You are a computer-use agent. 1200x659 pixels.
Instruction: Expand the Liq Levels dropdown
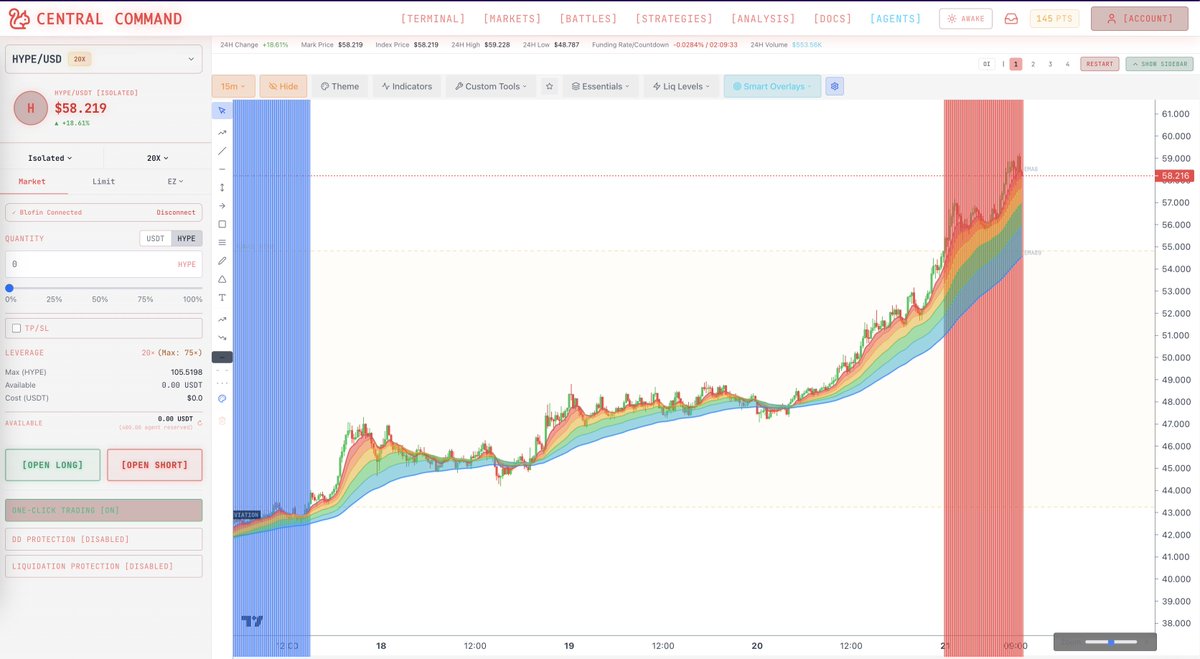pos(681,86)
